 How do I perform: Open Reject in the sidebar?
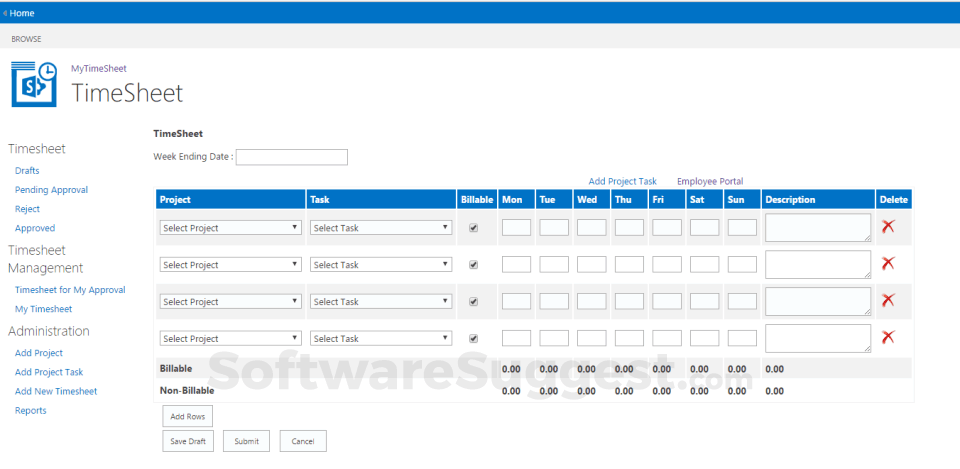click(x=27, y=209)
